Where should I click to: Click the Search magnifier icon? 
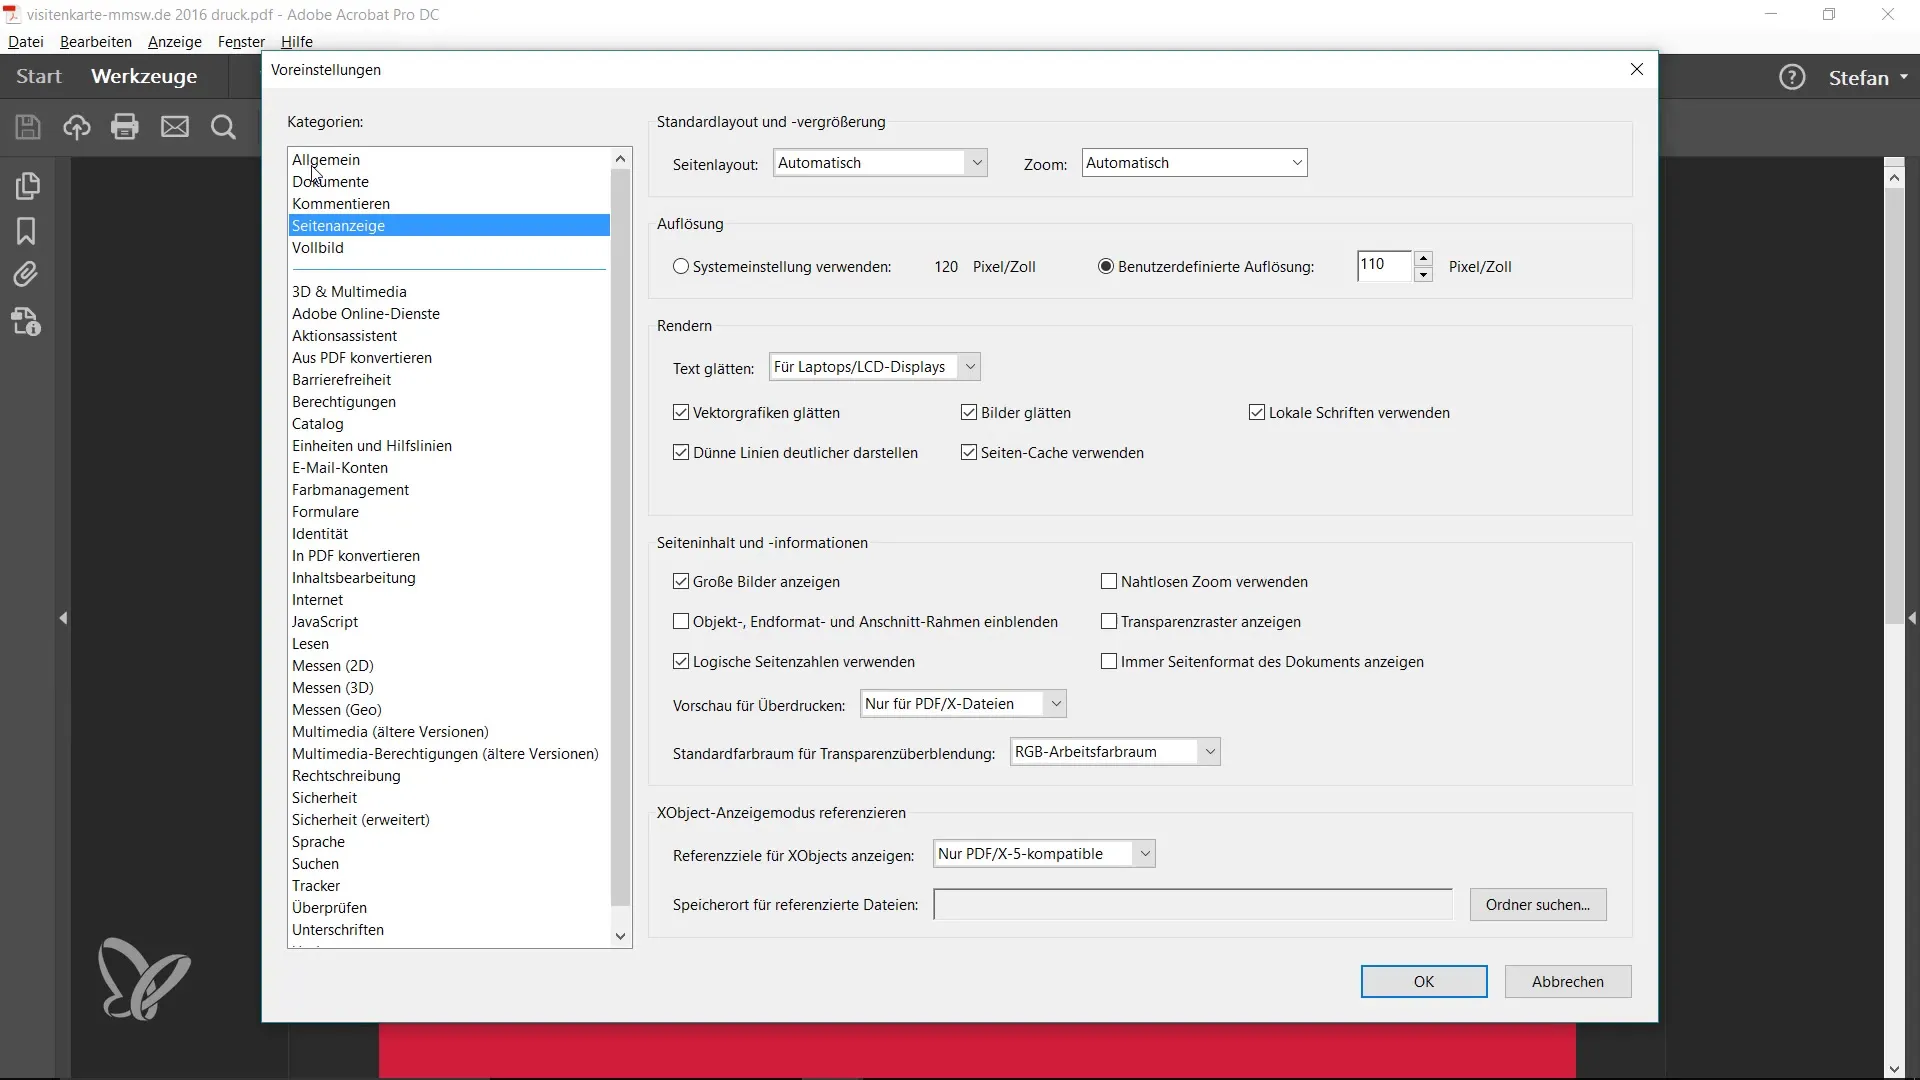(224, 127)
